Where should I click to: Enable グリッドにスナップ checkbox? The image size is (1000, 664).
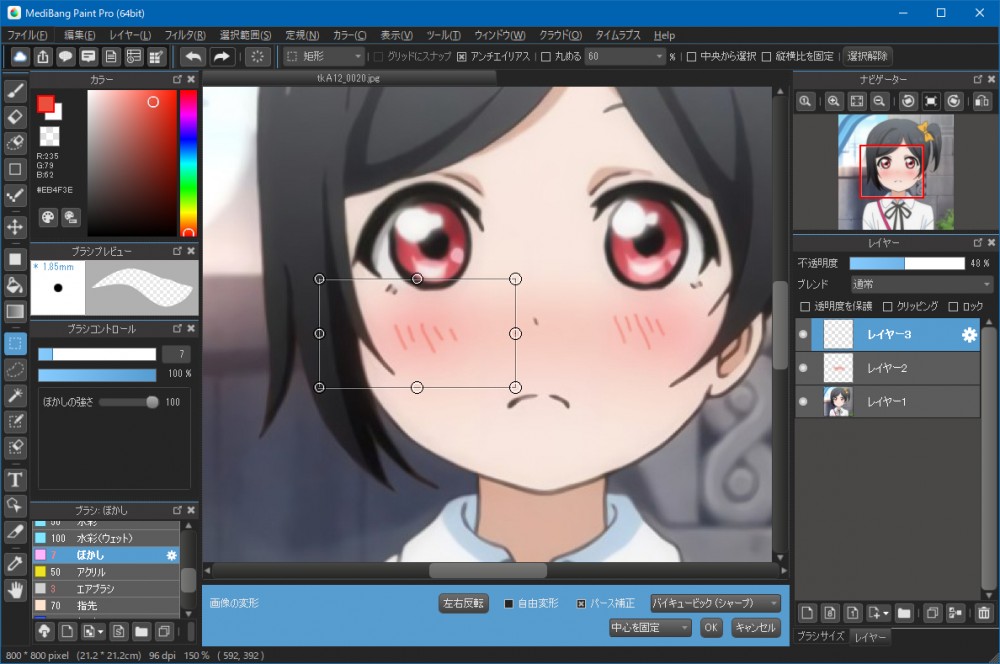pos(378,57)
